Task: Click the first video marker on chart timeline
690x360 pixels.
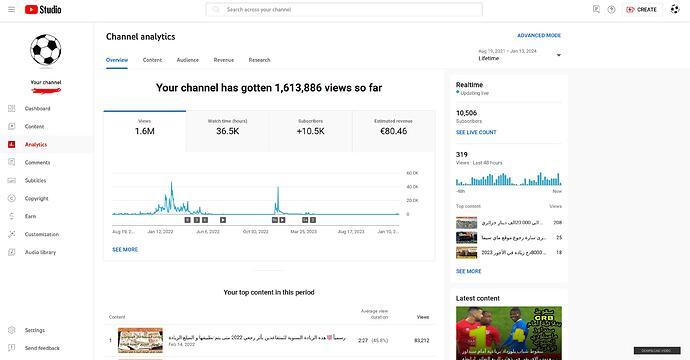Action: [187, 220]
